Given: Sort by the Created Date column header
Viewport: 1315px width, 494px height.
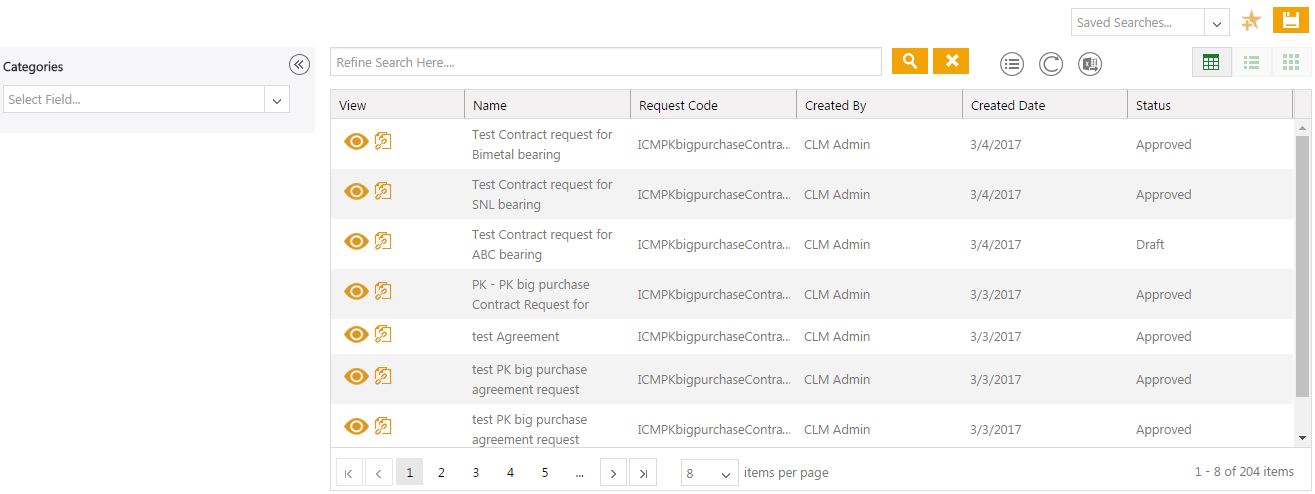Looking at the screenshot, I should click(x=1008, y=105).
